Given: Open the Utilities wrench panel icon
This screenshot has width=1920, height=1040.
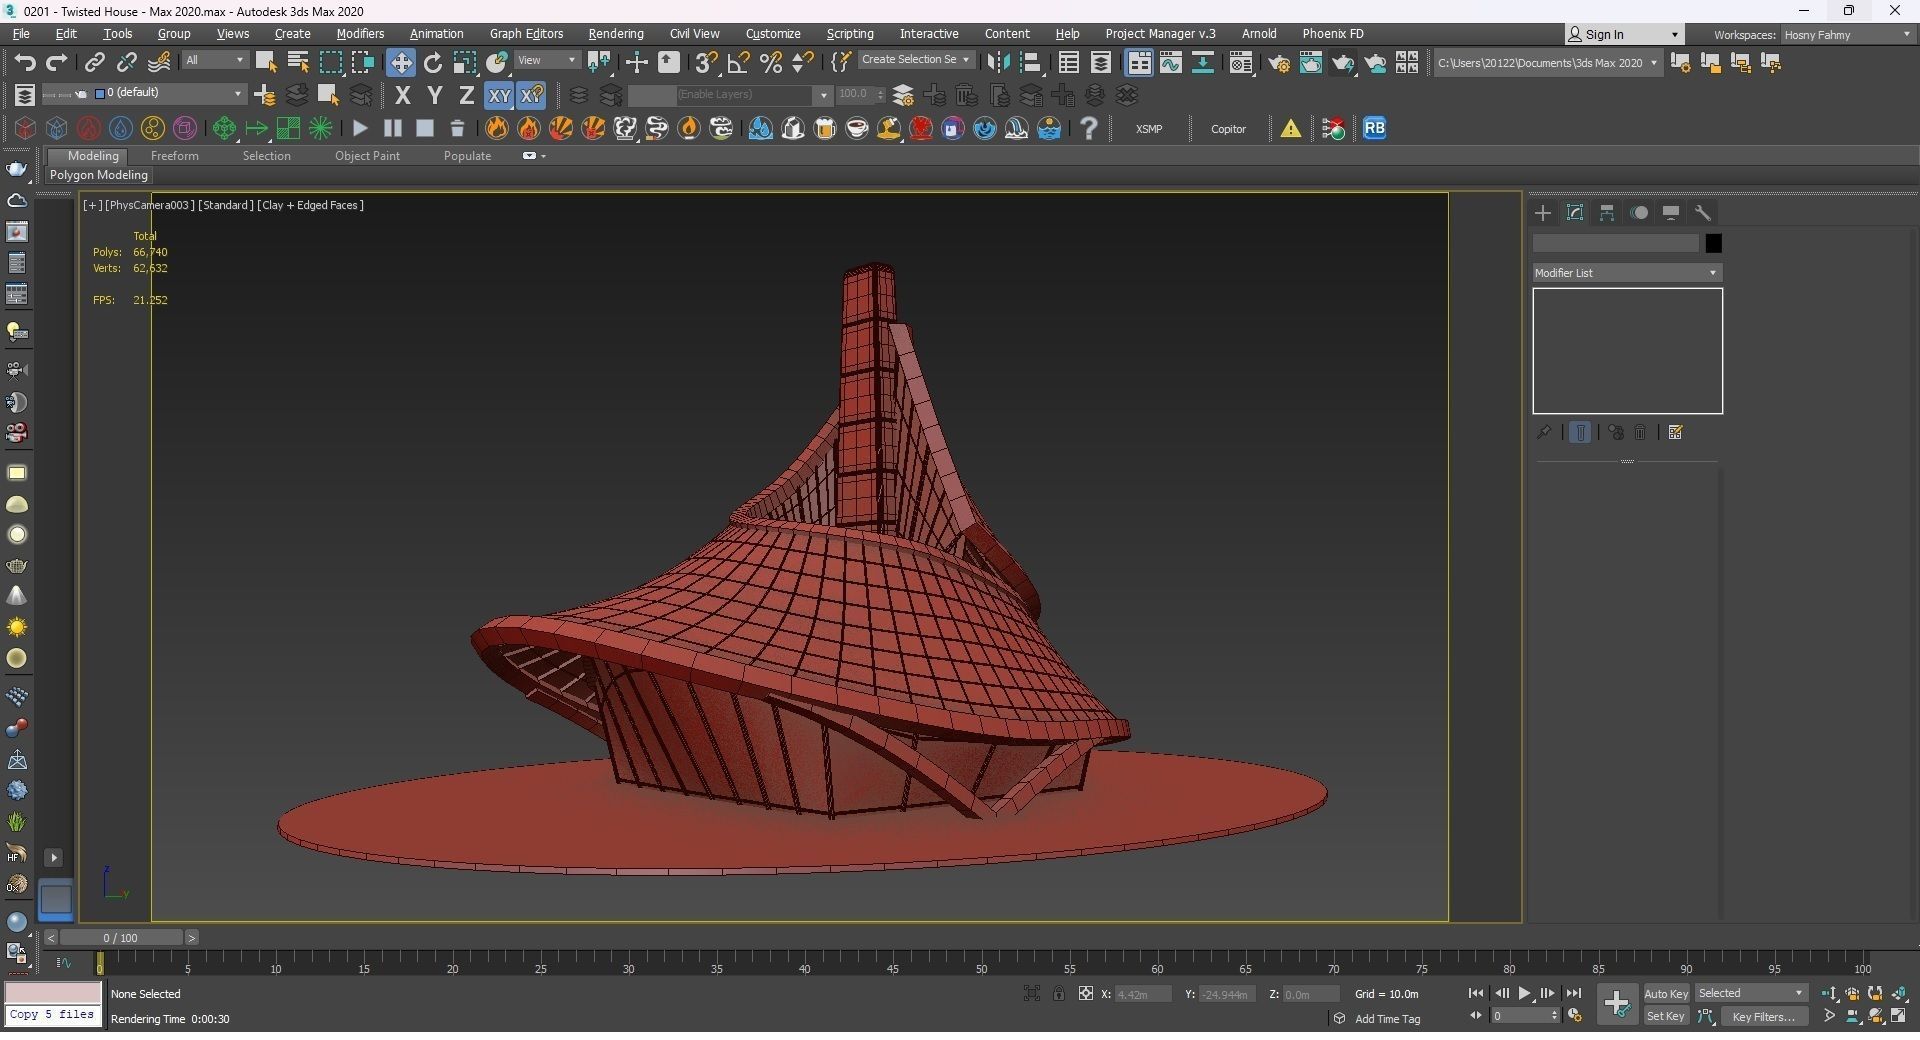Looking at the screenshot, I should pos(1703,213).
